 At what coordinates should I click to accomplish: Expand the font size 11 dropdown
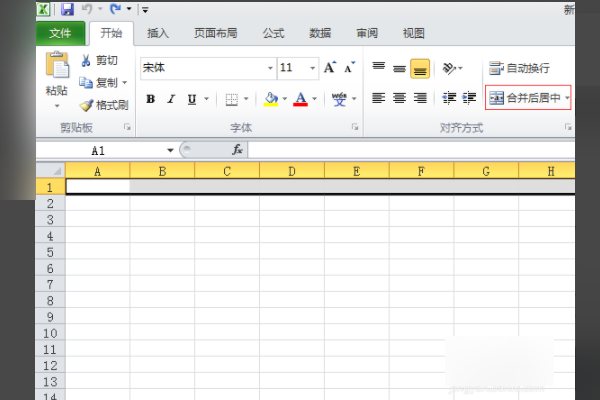[x=313, y=68]
